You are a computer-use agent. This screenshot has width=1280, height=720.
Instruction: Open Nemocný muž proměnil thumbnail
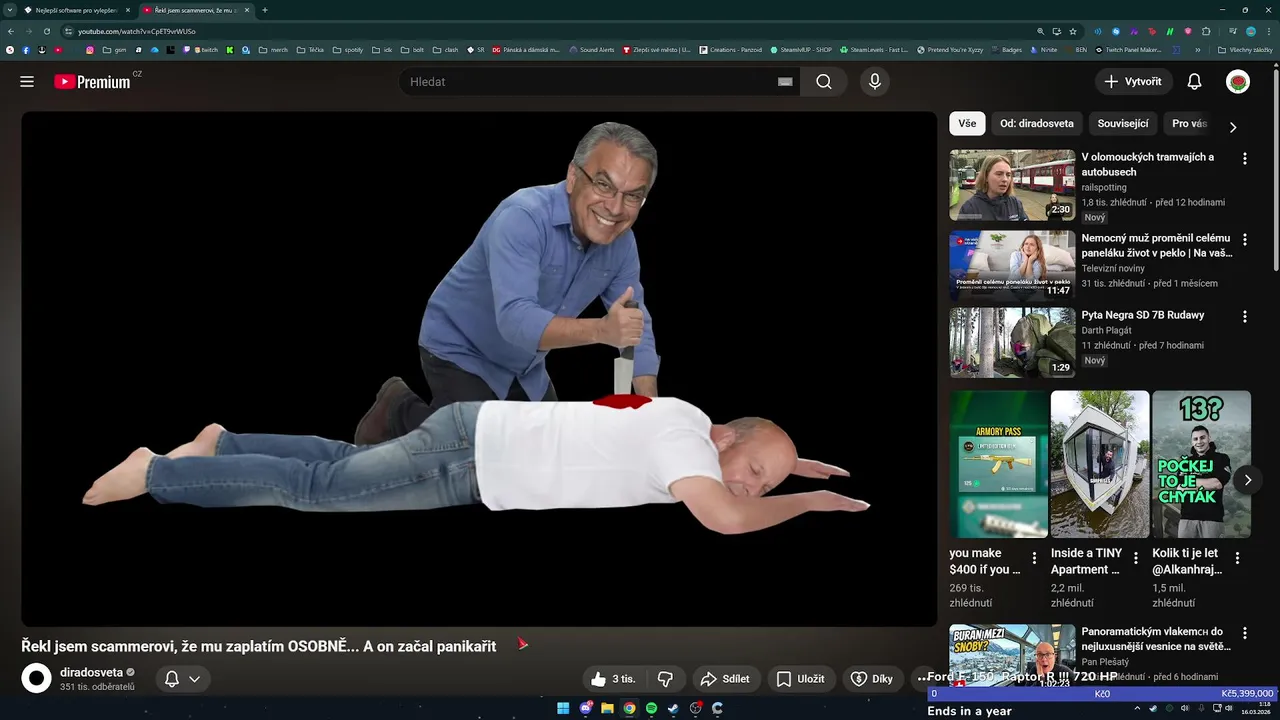click(x=1012, y=266)
